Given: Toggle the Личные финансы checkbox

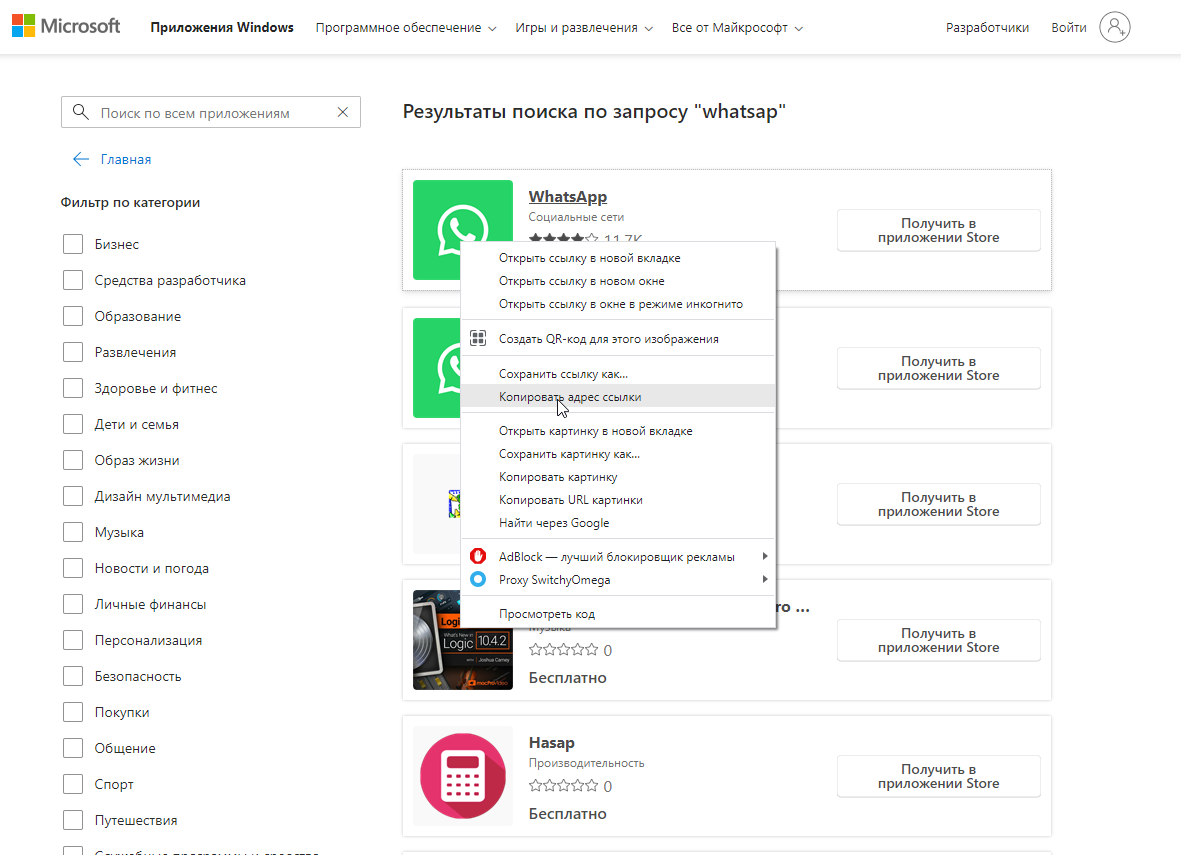Looking at the screenshot, I should point(73,604).
